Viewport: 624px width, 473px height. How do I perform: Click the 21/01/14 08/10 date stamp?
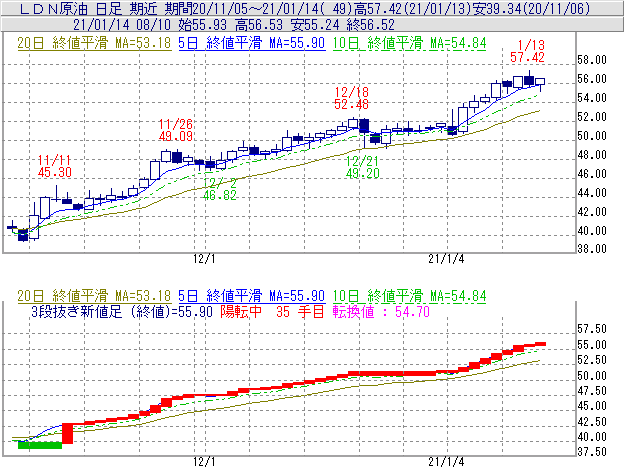(x=122, y=25)
